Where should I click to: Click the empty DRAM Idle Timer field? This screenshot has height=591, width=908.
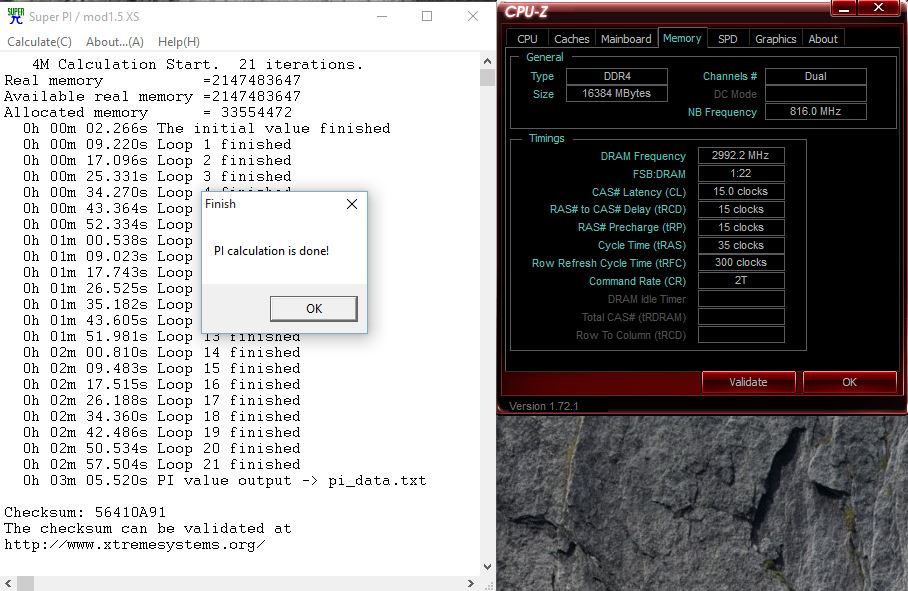click(x=741, y=299)
